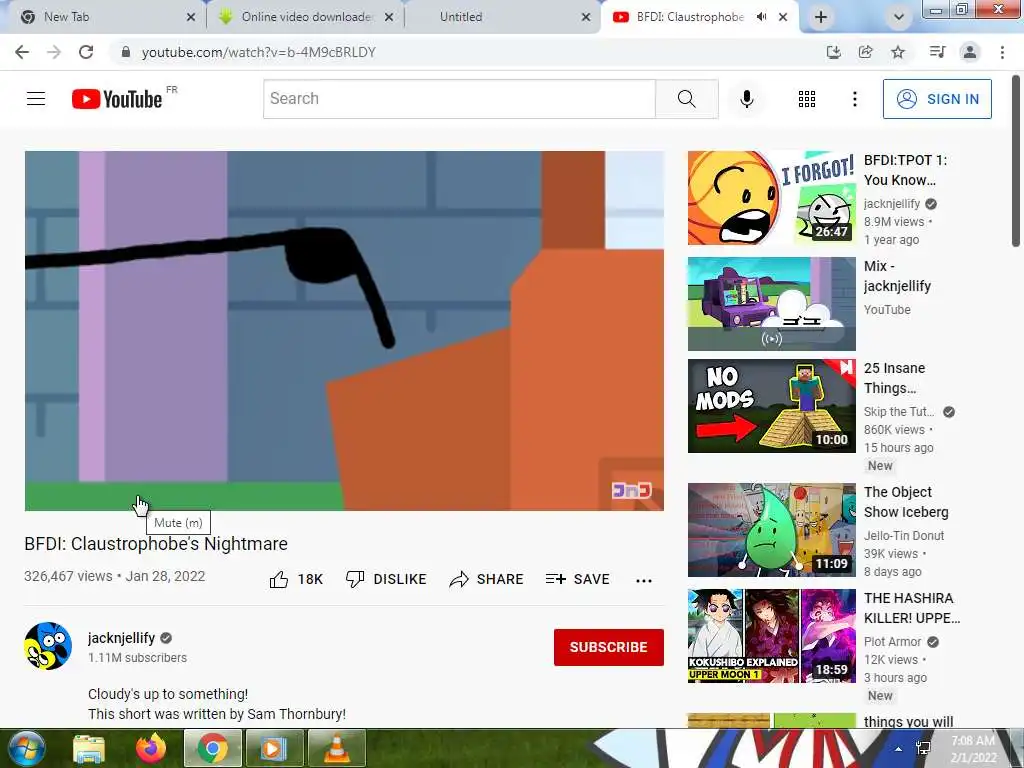Screen dimensions: 1024x768
Task: Open 25 Insane Things video thumbnail
Action: pos(771,406)
